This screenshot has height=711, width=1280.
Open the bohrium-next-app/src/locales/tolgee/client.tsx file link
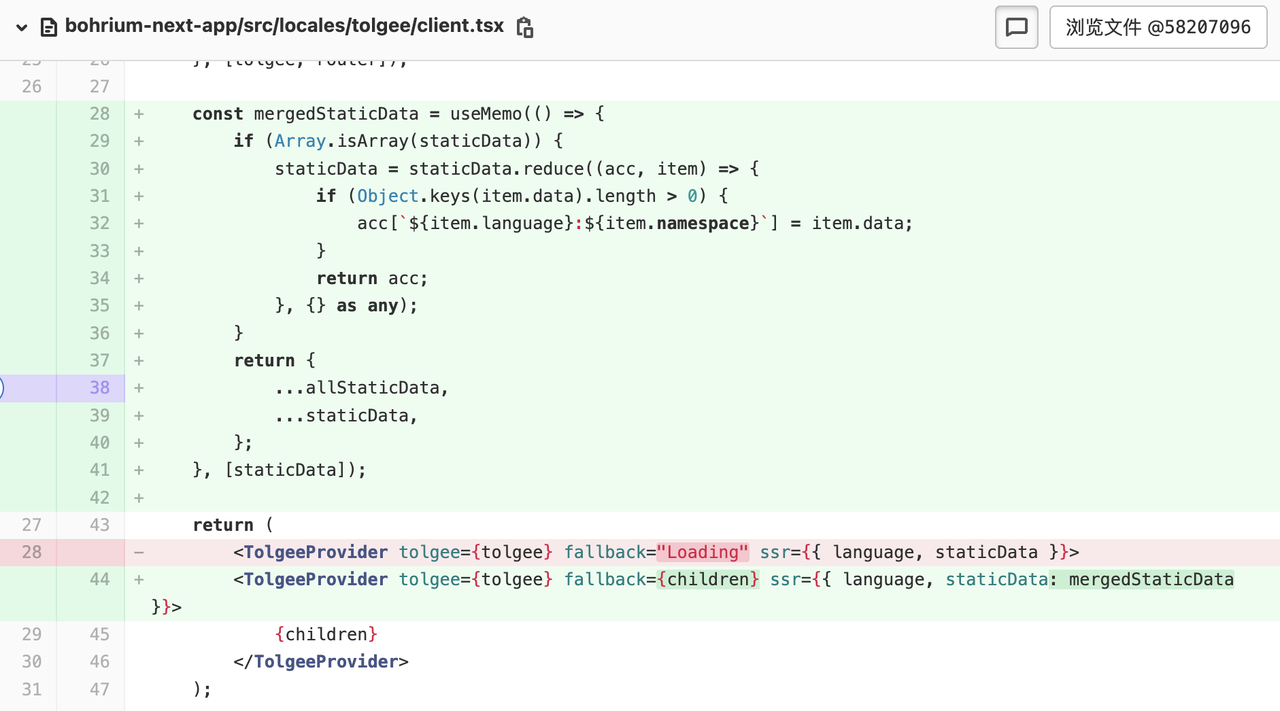point(284,26)
